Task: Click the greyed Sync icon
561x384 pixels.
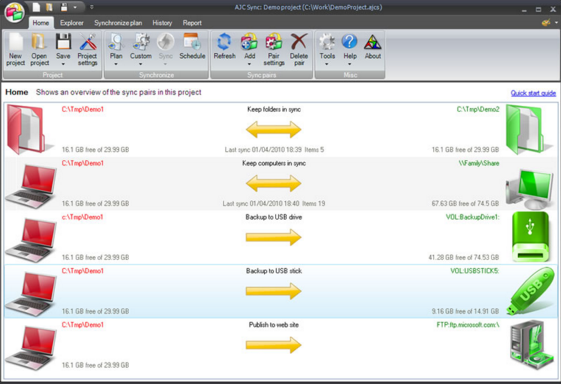Action: click(x=166, y=42)
